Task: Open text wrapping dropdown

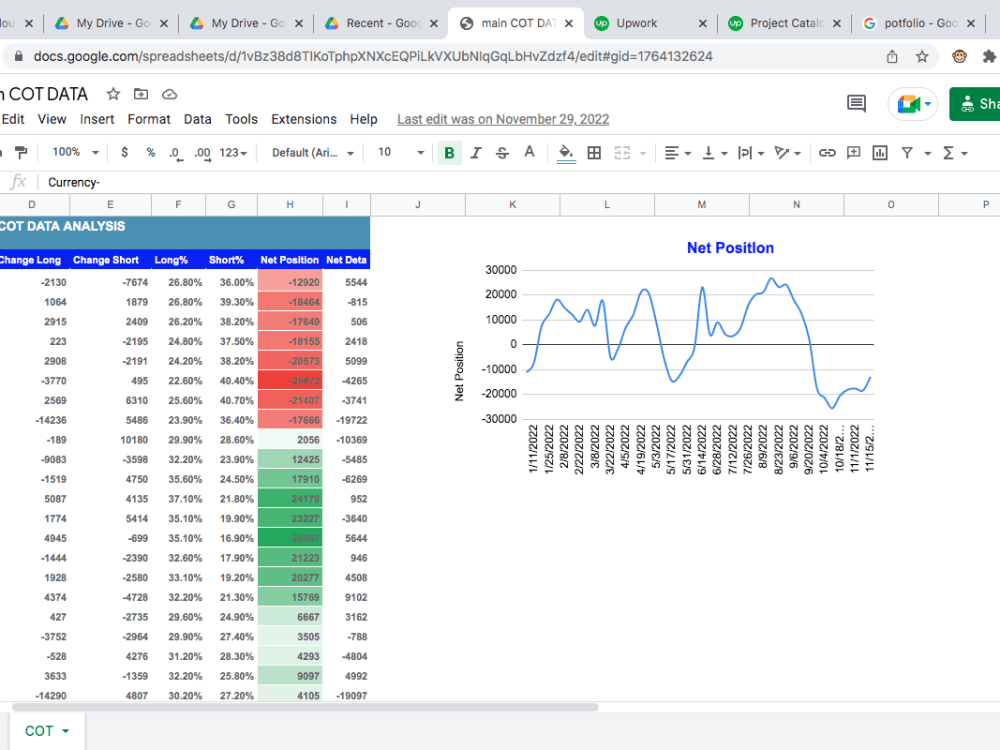Action: [751, 152]
